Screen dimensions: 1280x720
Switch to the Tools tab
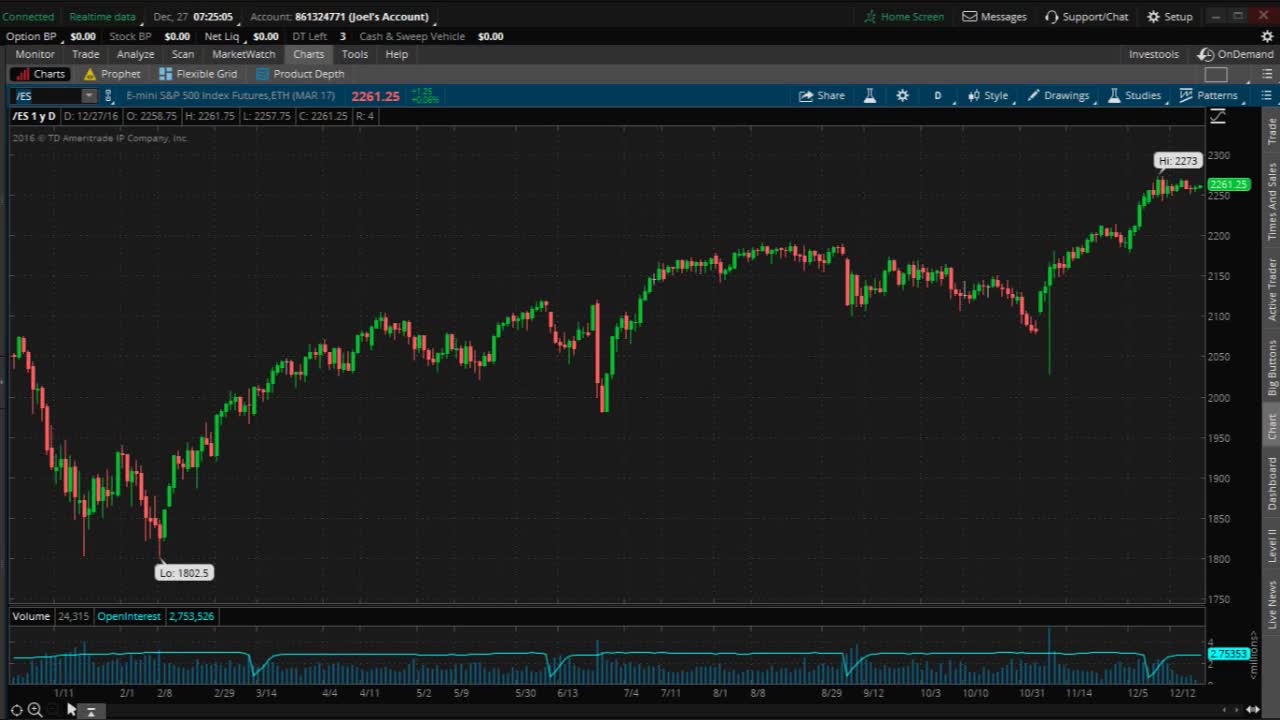coord(355,55)
